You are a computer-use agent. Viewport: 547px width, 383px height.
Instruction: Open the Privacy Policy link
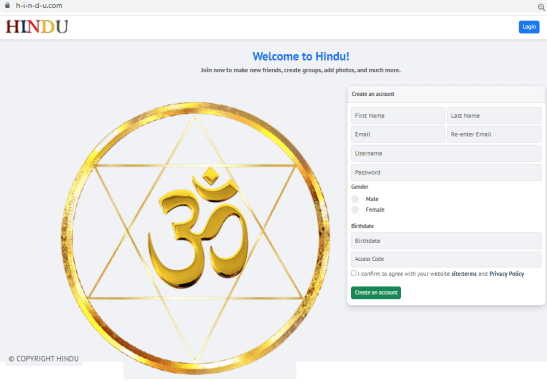coord(507,274)
